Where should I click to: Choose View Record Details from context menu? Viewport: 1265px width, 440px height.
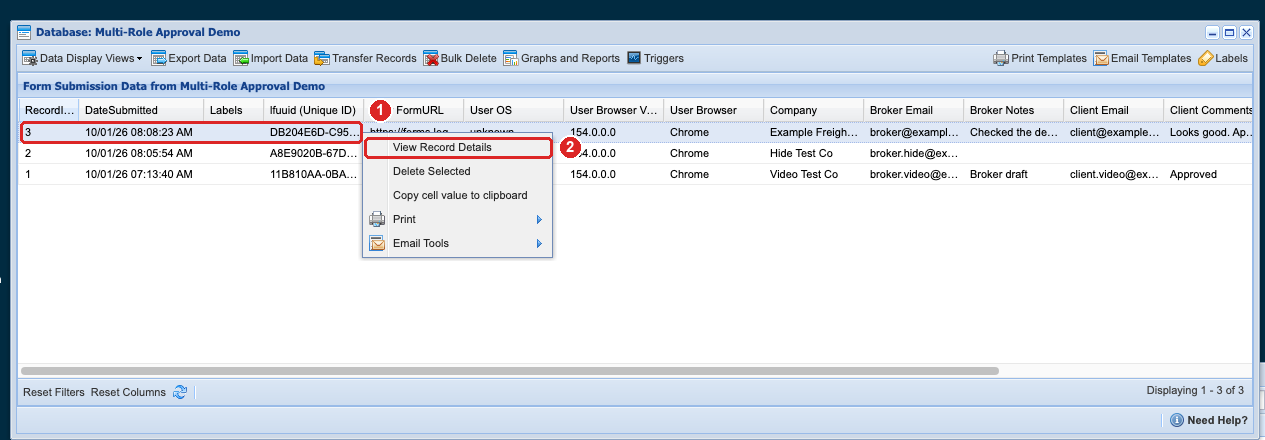coord(457,147)
